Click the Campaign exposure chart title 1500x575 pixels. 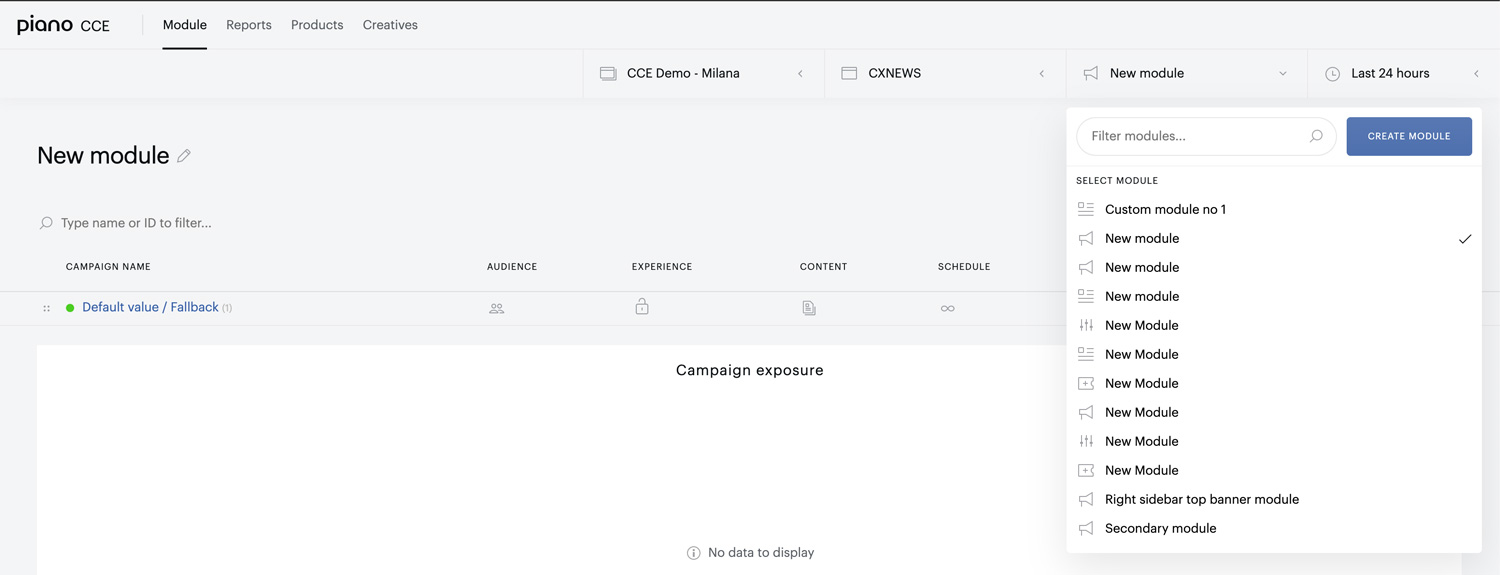click(x=750, y=370)
